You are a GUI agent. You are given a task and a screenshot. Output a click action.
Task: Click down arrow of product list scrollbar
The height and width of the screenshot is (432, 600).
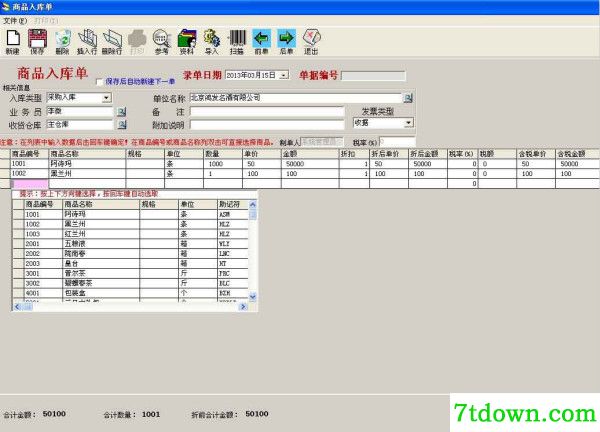(253, 297)
